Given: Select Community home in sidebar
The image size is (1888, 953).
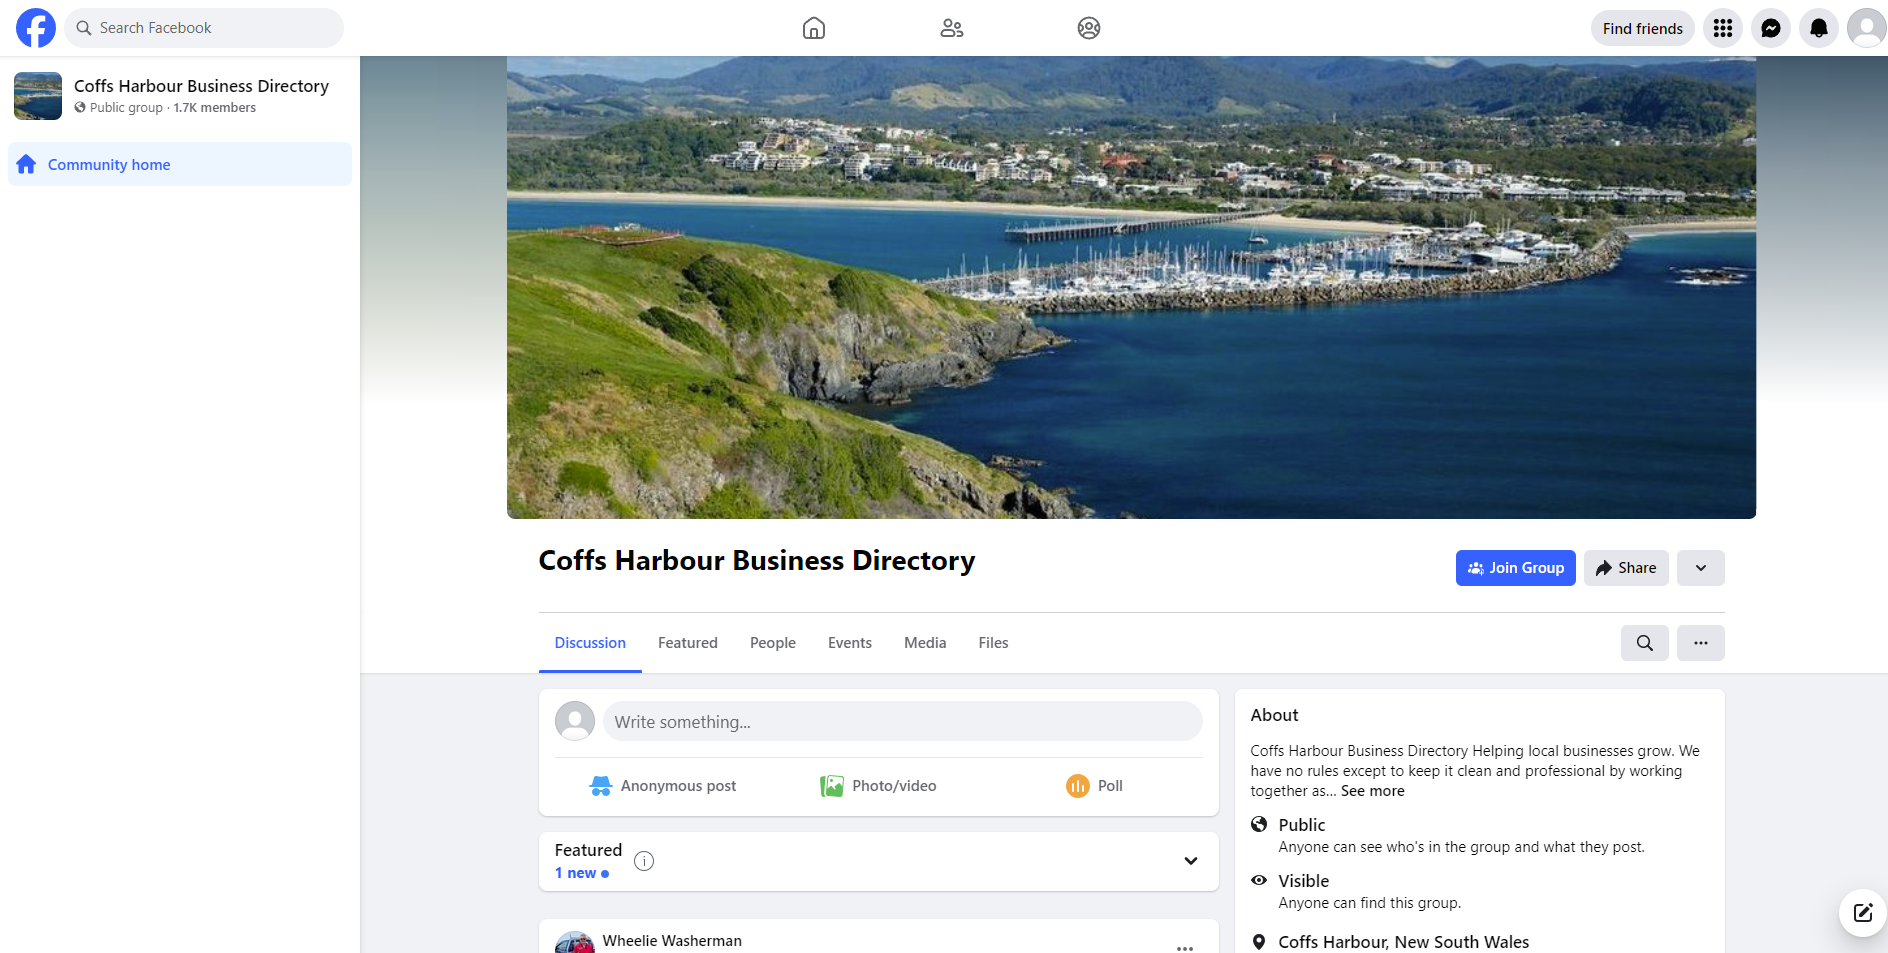Looking at the screenshot, I should (x=180, y=164).
